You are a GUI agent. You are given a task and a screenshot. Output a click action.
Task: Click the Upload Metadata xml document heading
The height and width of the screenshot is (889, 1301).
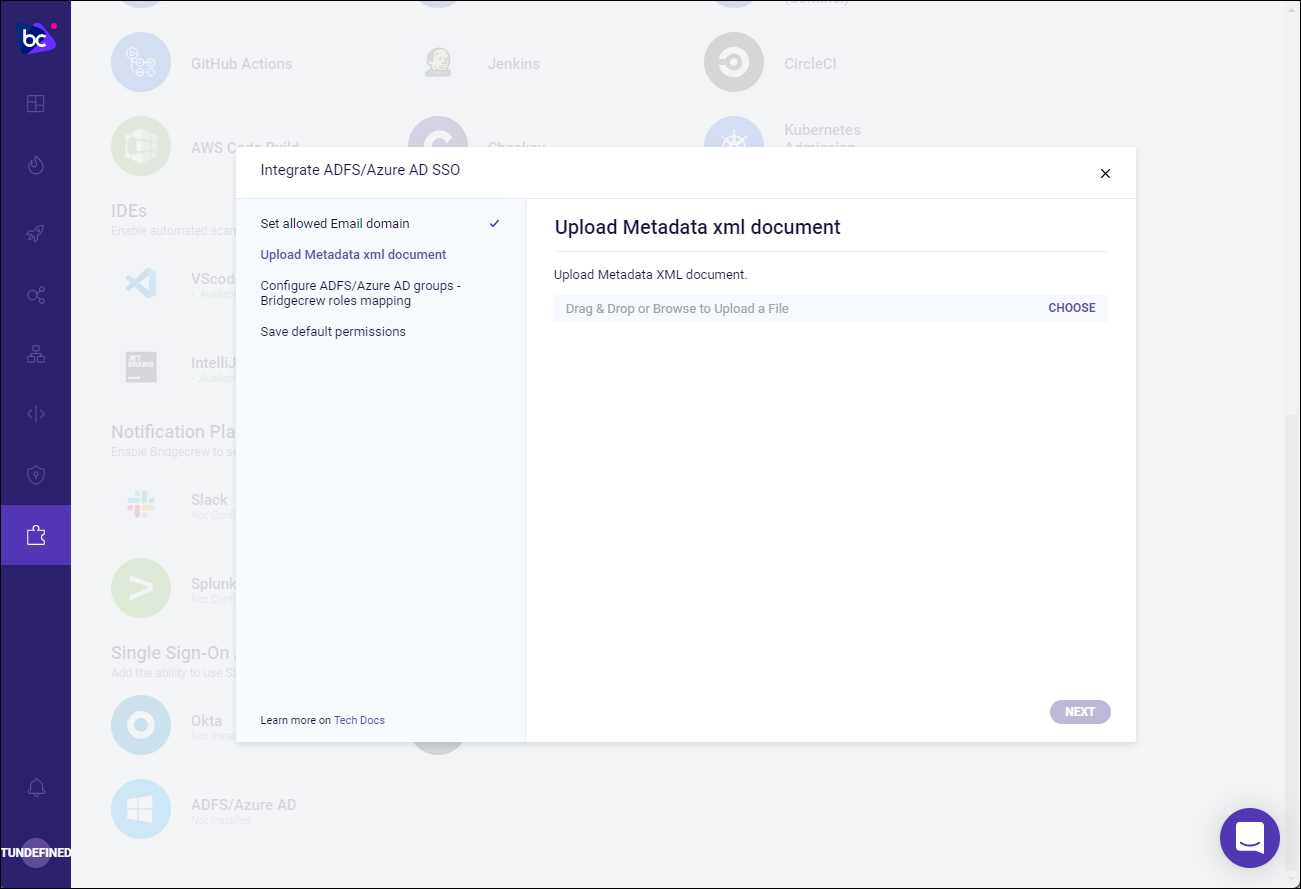[x=698, y=227]
